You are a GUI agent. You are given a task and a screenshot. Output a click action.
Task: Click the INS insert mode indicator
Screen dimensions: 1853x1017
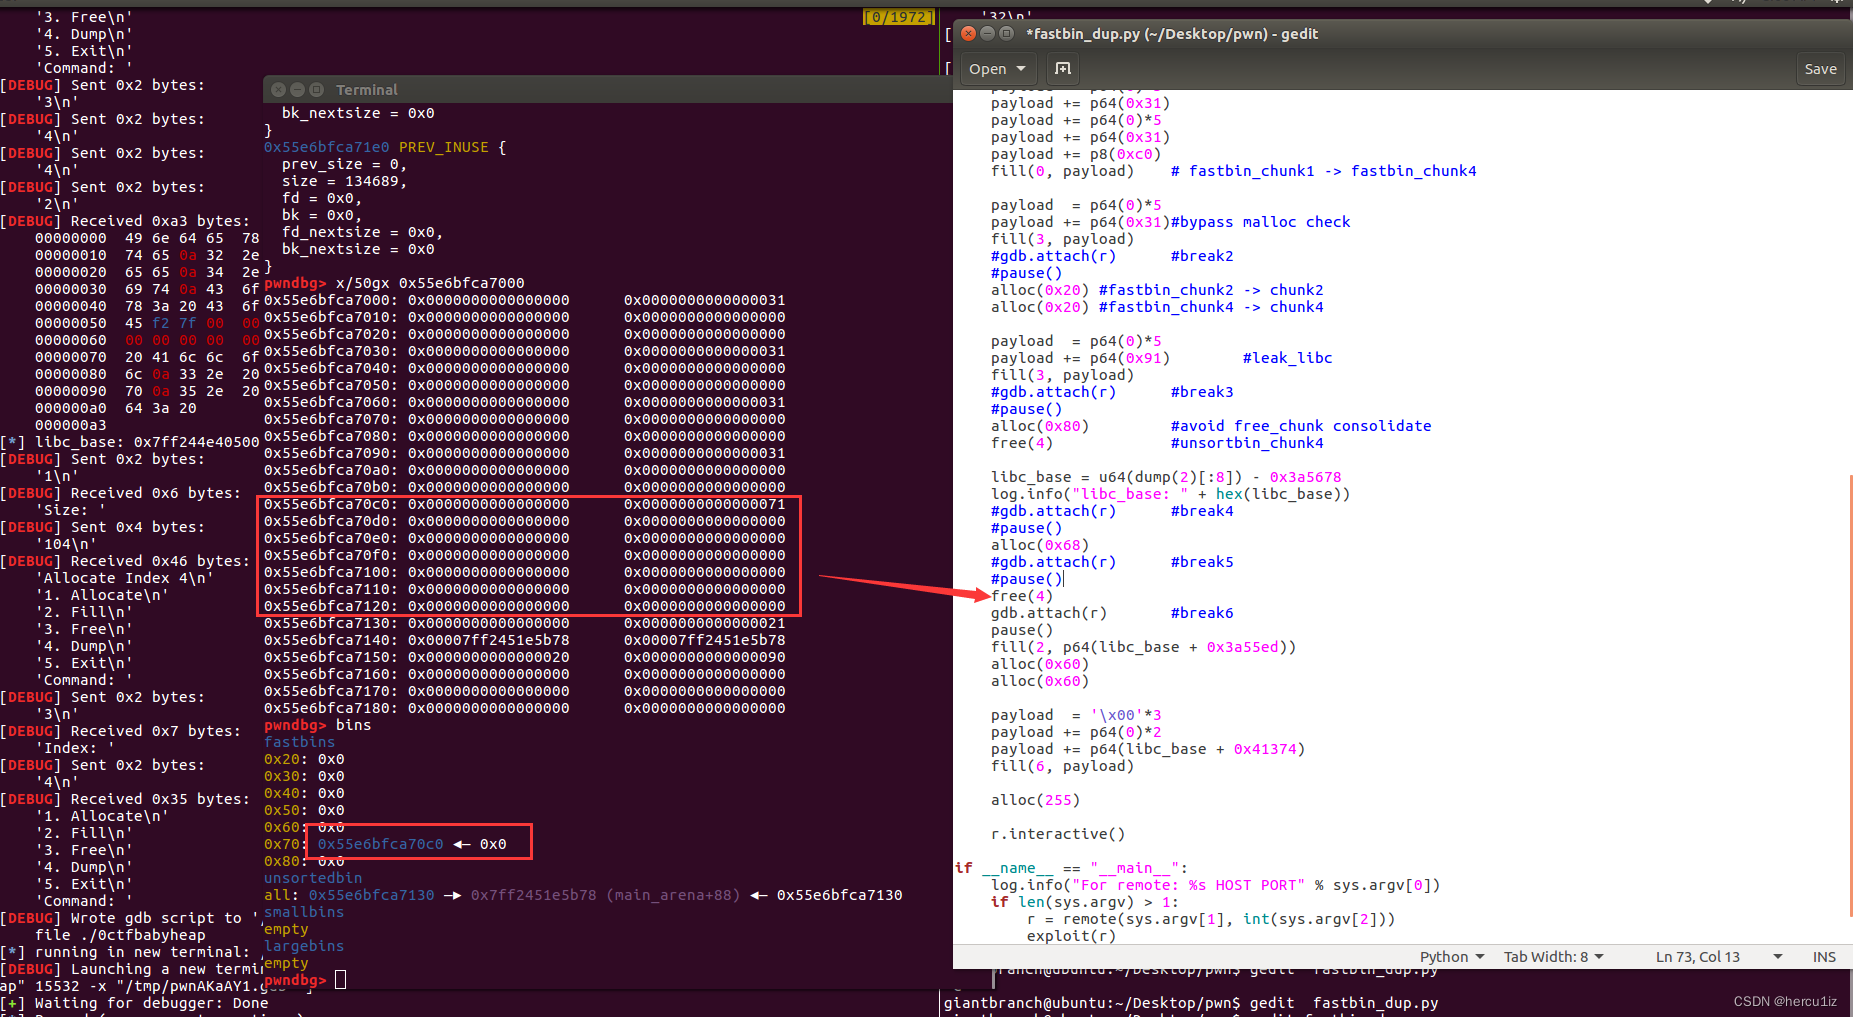1824,956
